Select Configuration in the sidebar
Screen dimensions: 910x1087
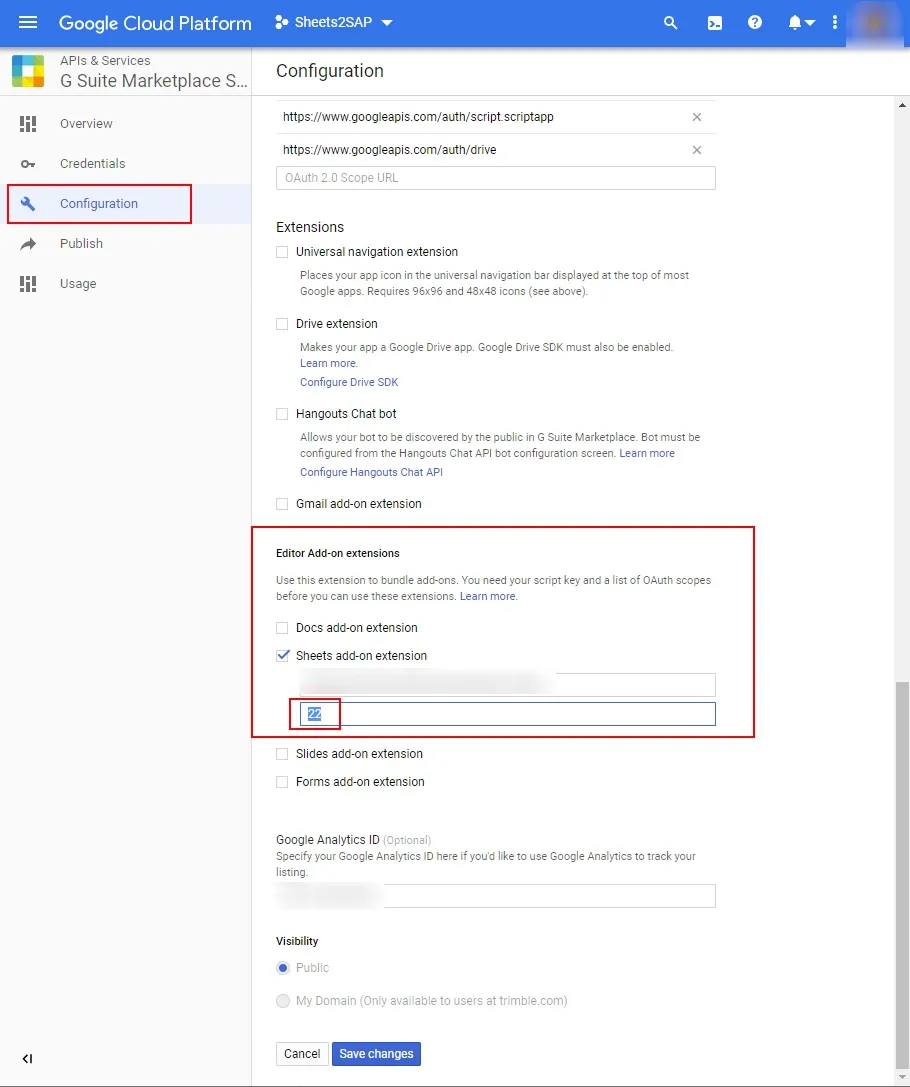click(98, 204)
